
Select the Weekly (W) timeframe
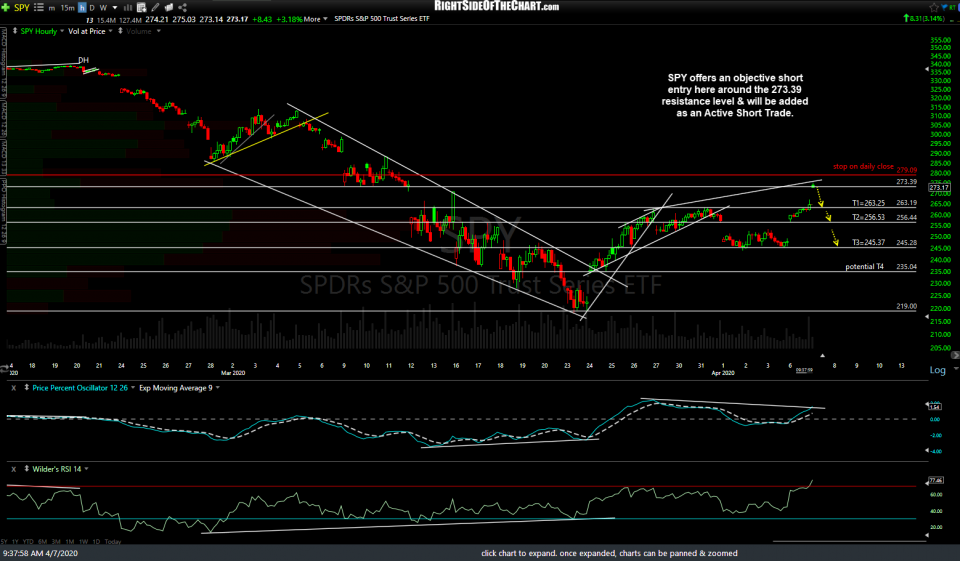[103, 8]
